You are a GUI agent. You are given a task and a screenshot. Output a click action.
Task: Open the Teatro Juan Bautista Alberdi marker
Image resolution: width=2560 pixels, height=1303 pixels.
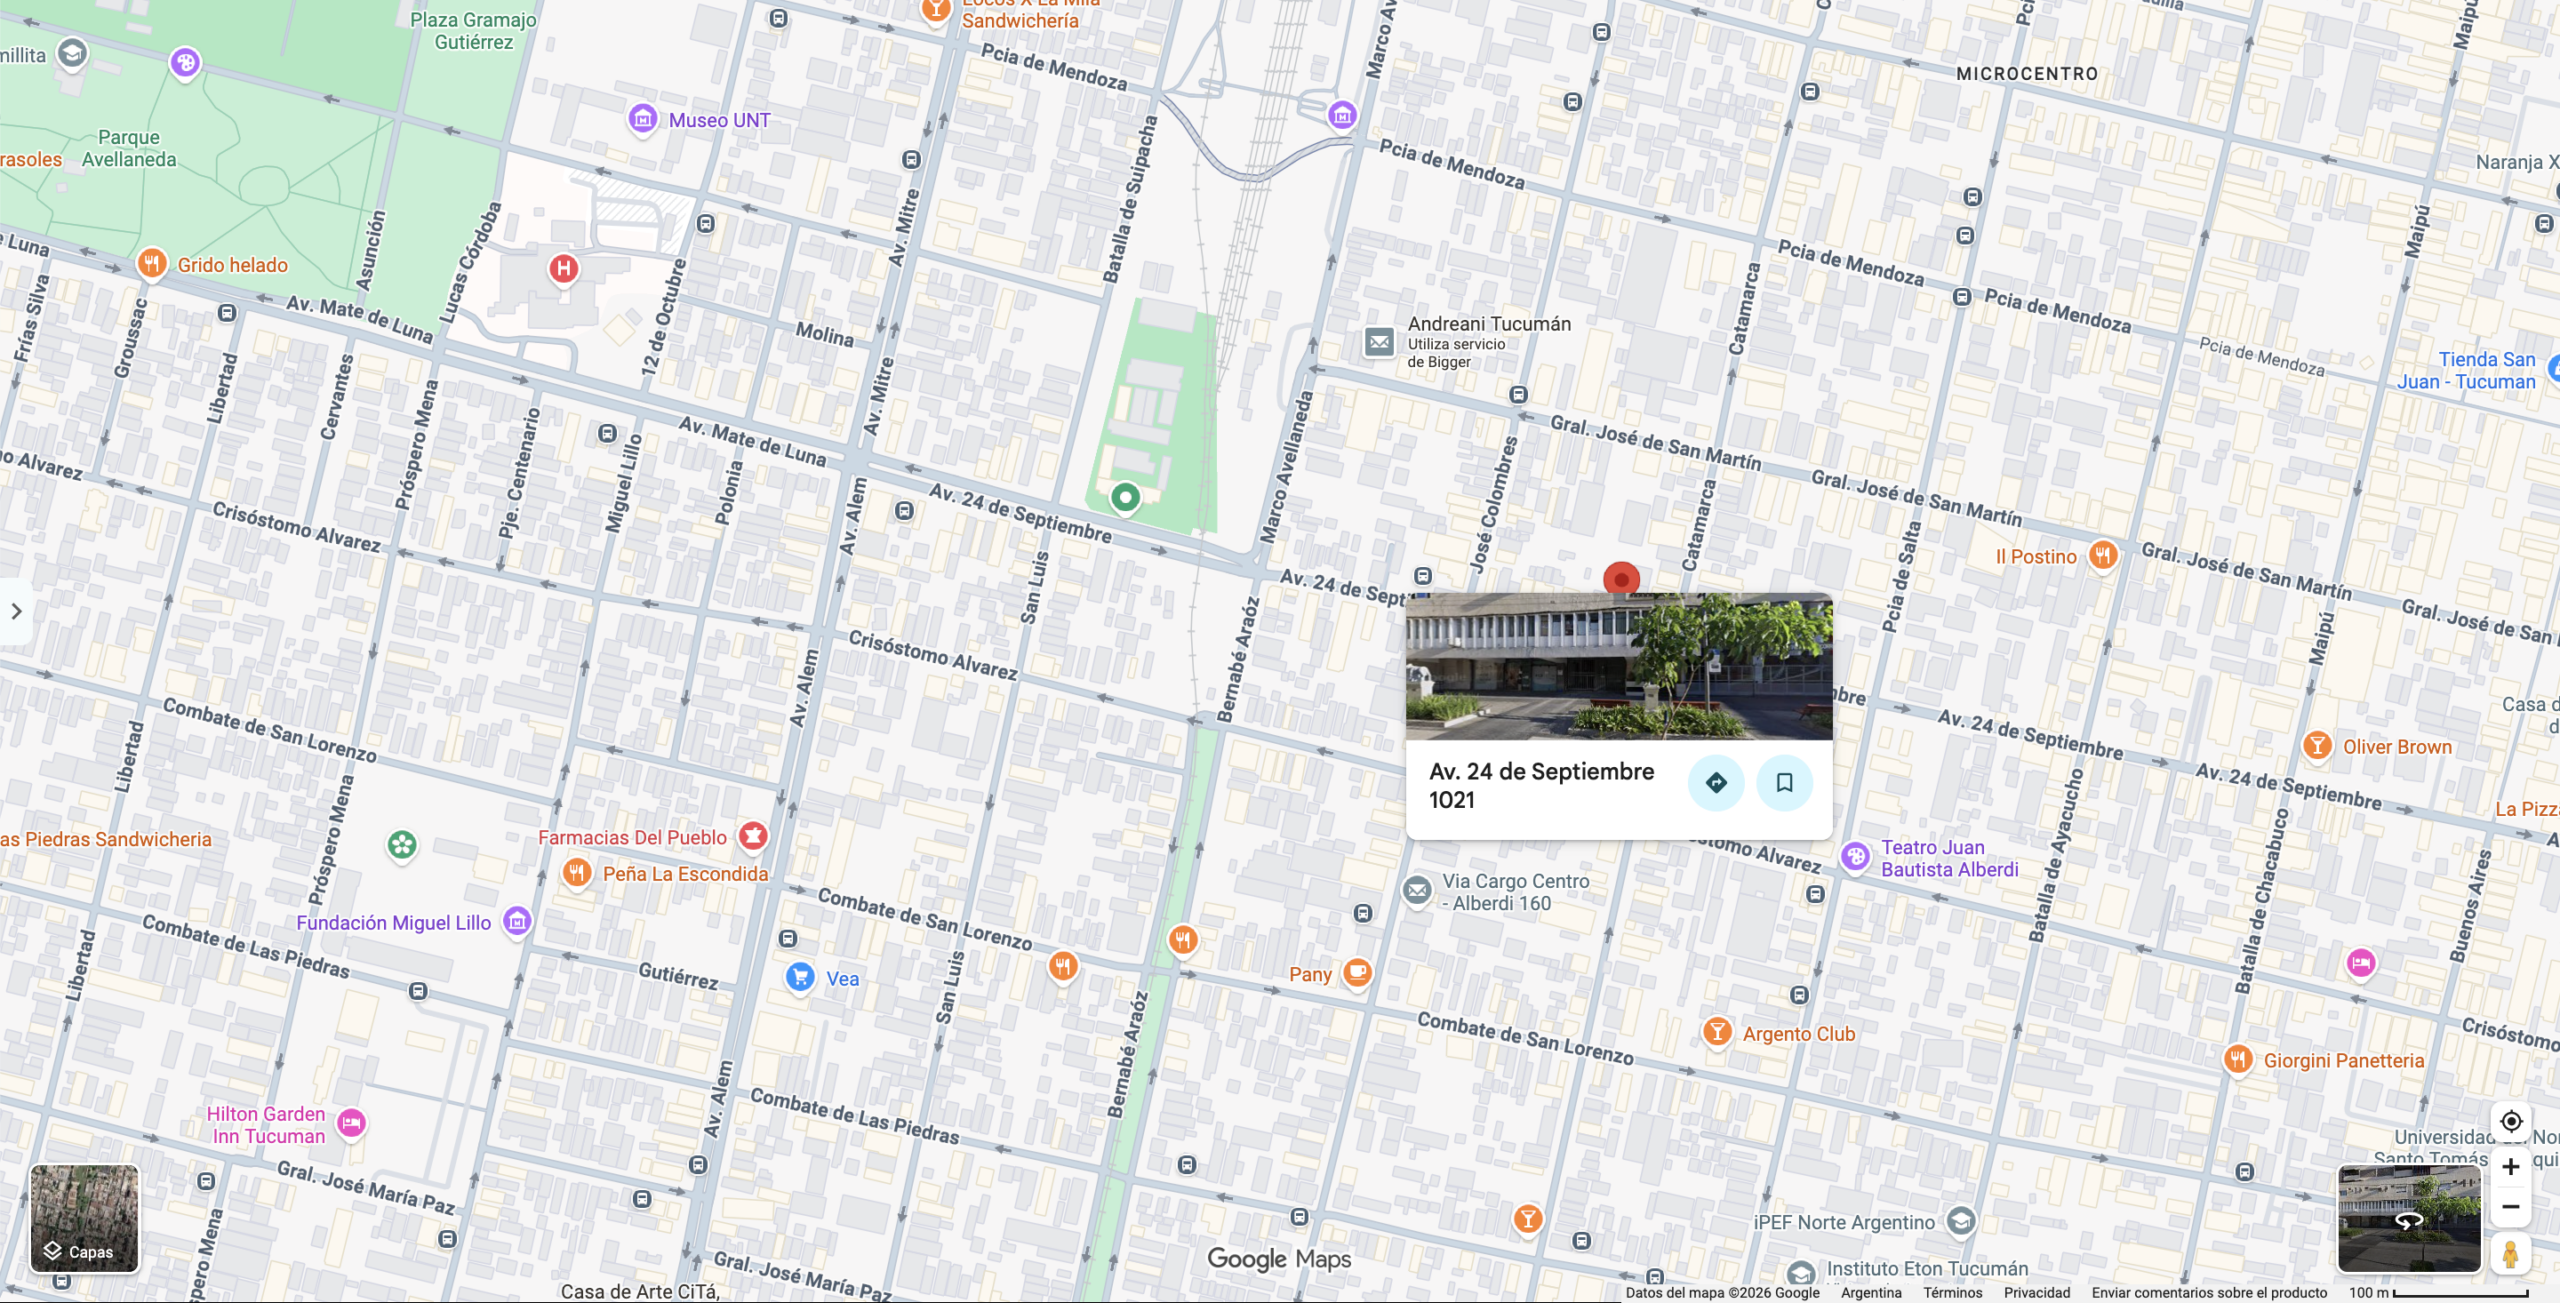(1855, 857)
